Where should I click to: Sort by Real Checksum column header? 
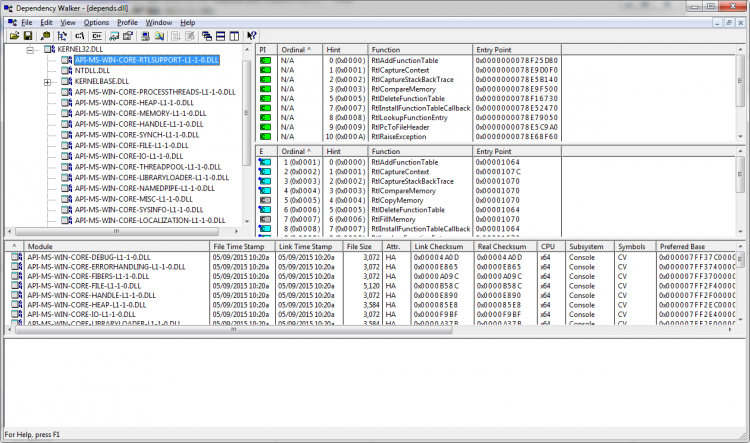pyautogui.click(x=505, y=247)
